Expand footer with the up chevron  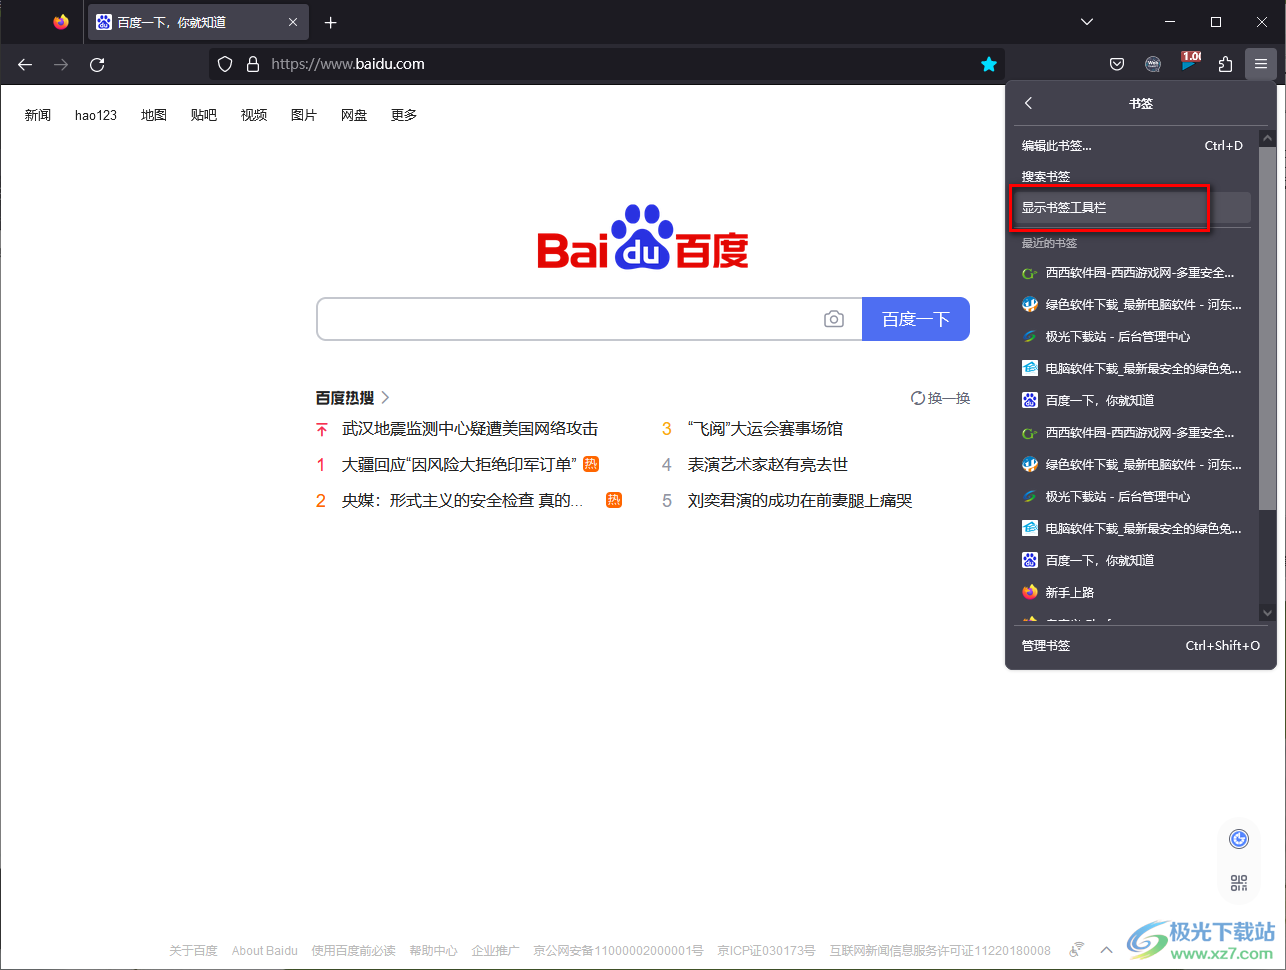pyautogui.click(x=1106, y=950)
